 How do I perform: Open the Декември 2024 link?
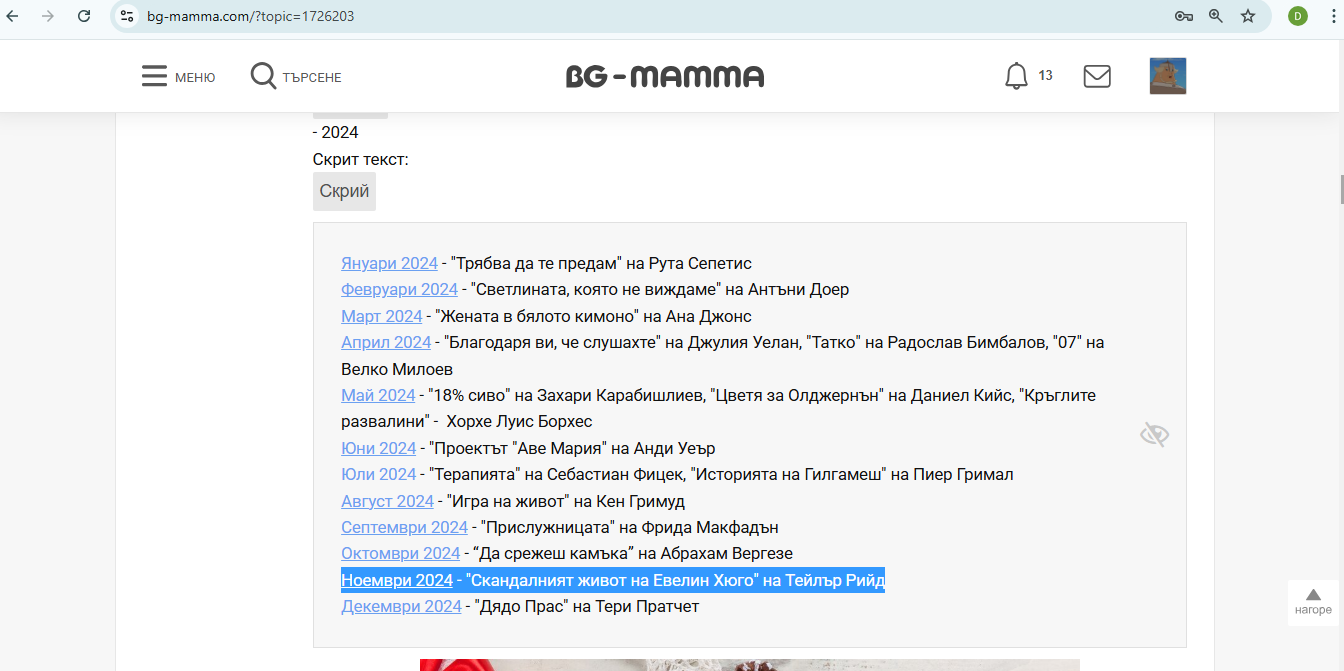point(401,607)
